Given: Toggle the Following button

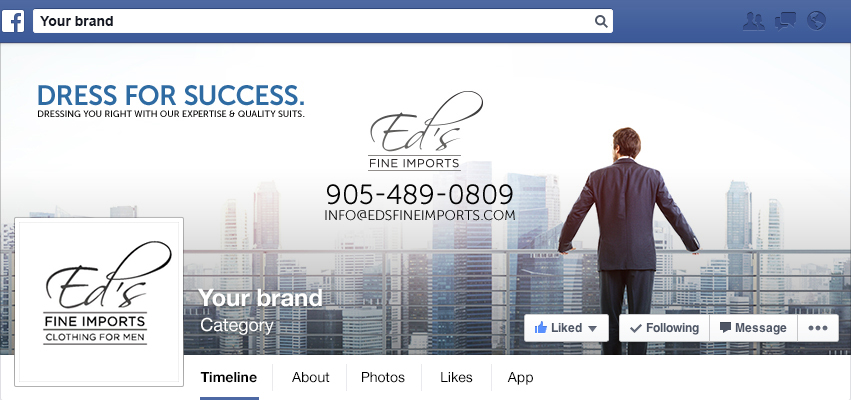Looking at the screenshot, I should pyautogui.click(x=664, y=328).
